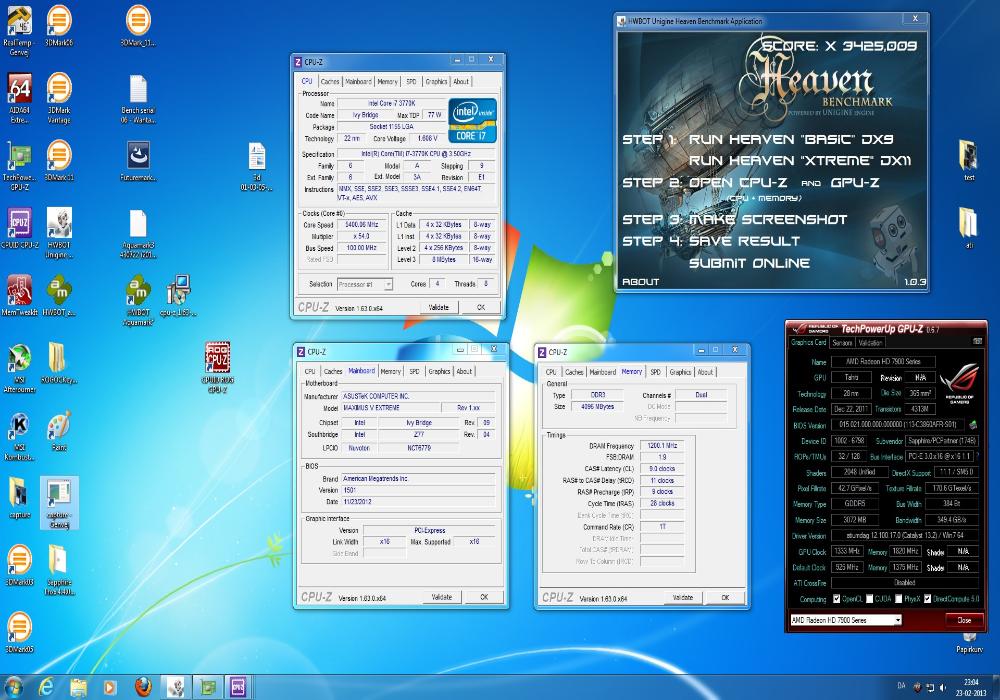Image resolution: width=1000 pixels, height=700 pixels.
Task: Click Make Screenshot in HWBOT Heaven
Action: (768, 219)
